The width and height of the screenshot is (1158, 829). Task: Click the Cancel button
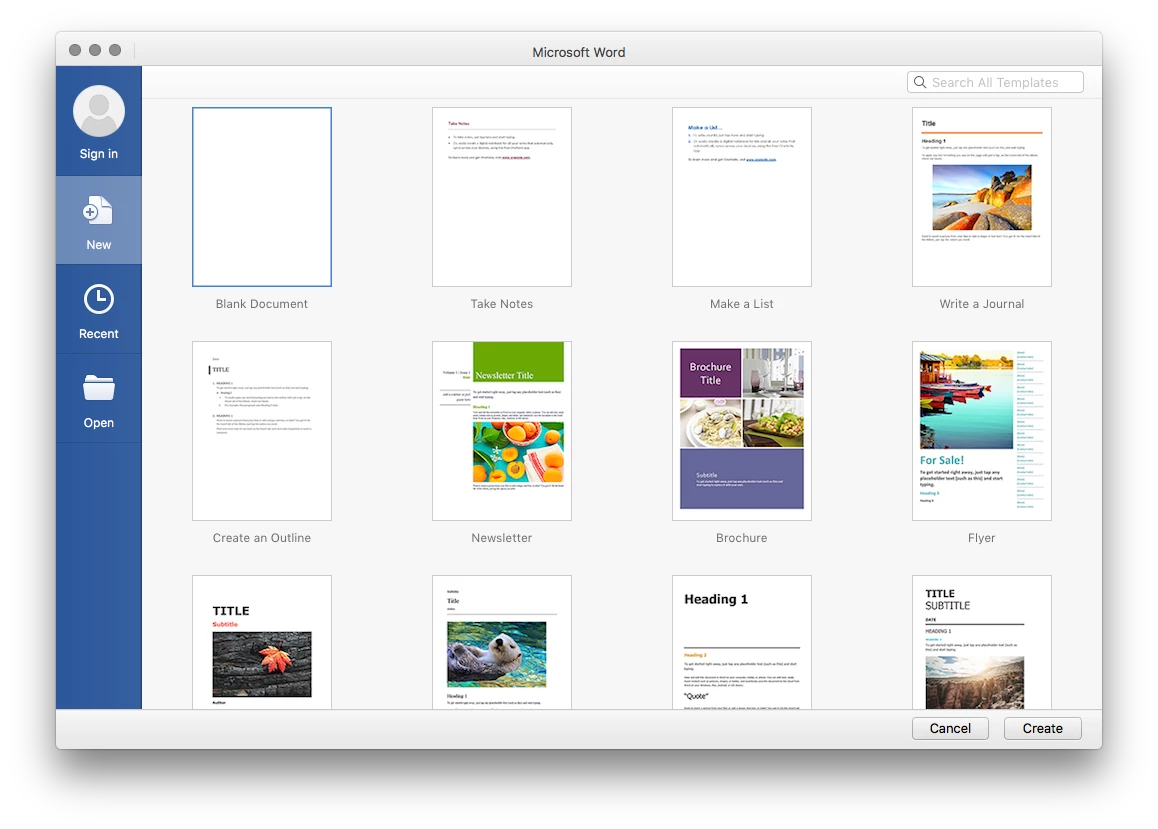(x=950, y=729)
